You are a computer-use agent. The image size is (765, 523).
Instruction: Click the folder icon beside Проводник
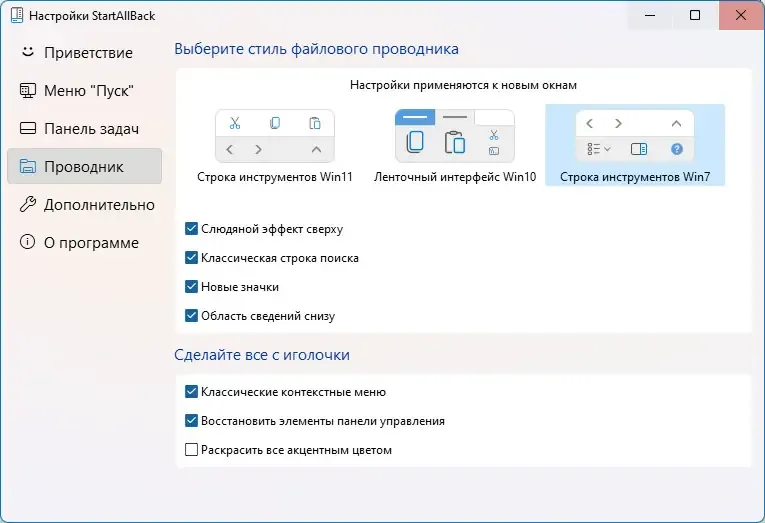pos(28,166)
